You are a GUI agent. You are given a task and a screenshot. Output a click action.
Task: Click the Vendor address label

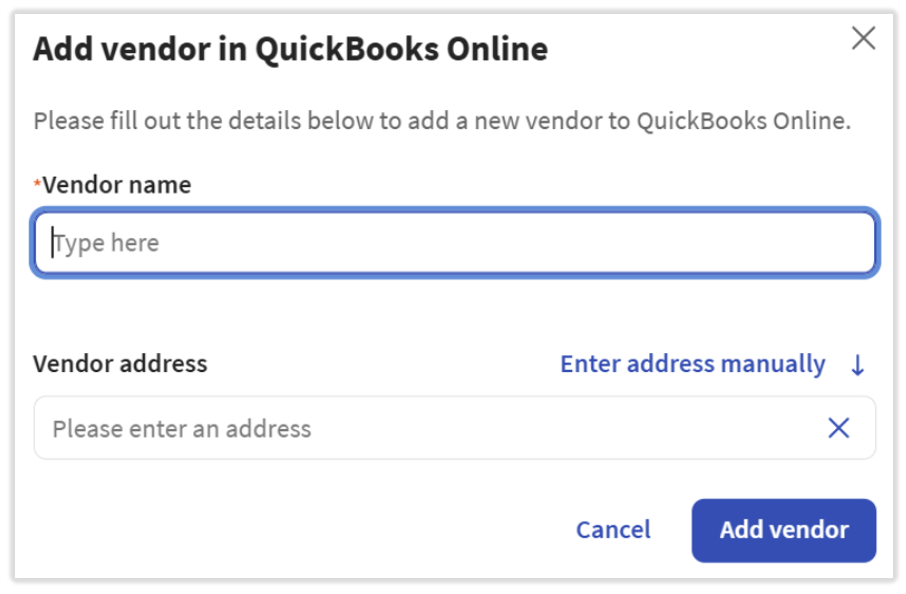[x=120, y=364]
